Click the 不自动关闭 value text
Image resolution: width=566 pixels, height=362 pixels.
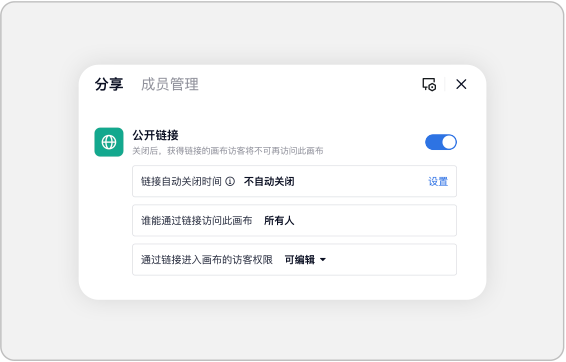(x=269, y=182)
